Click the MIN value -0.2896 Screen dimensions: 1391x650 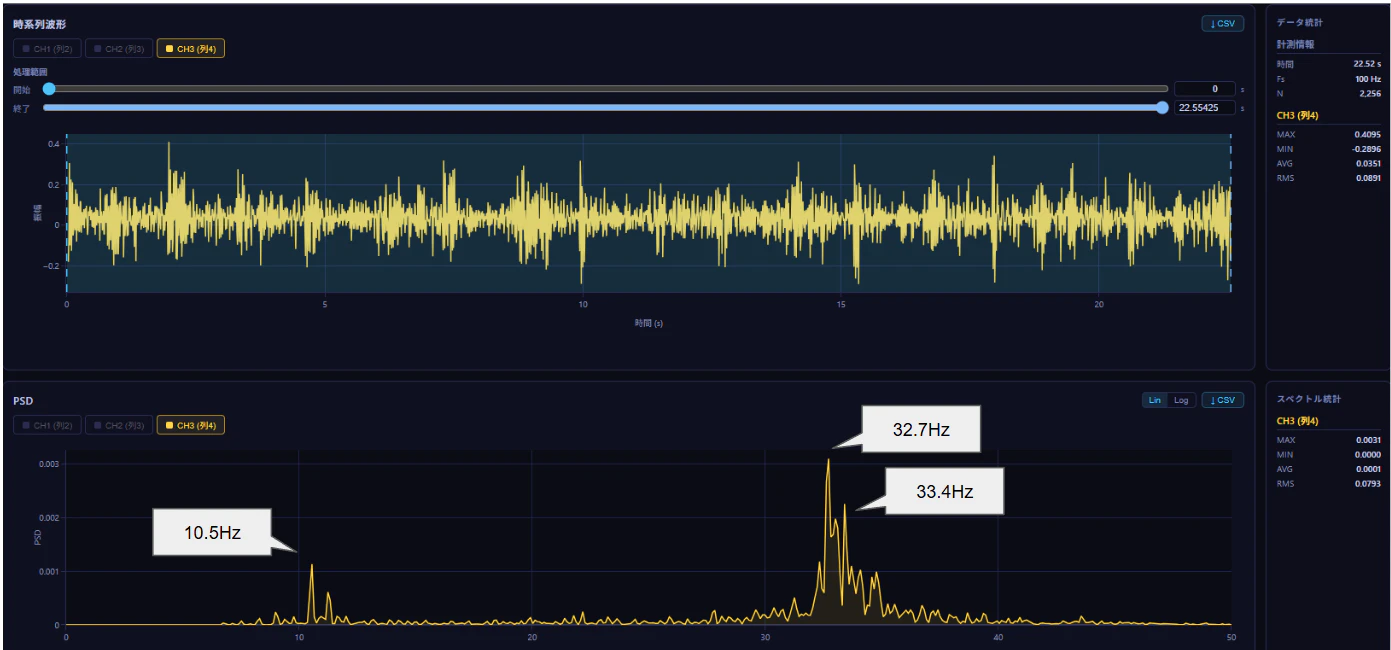pos(1366,148)
